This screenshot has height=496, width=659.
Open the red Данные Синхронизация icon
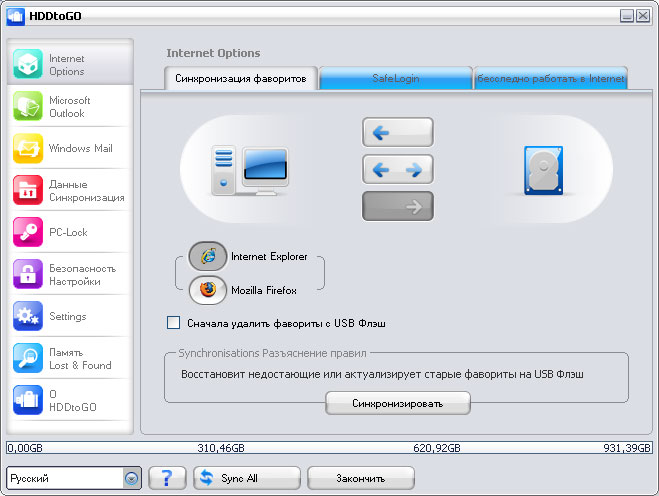pyautogui.click(x=28, y=190)
